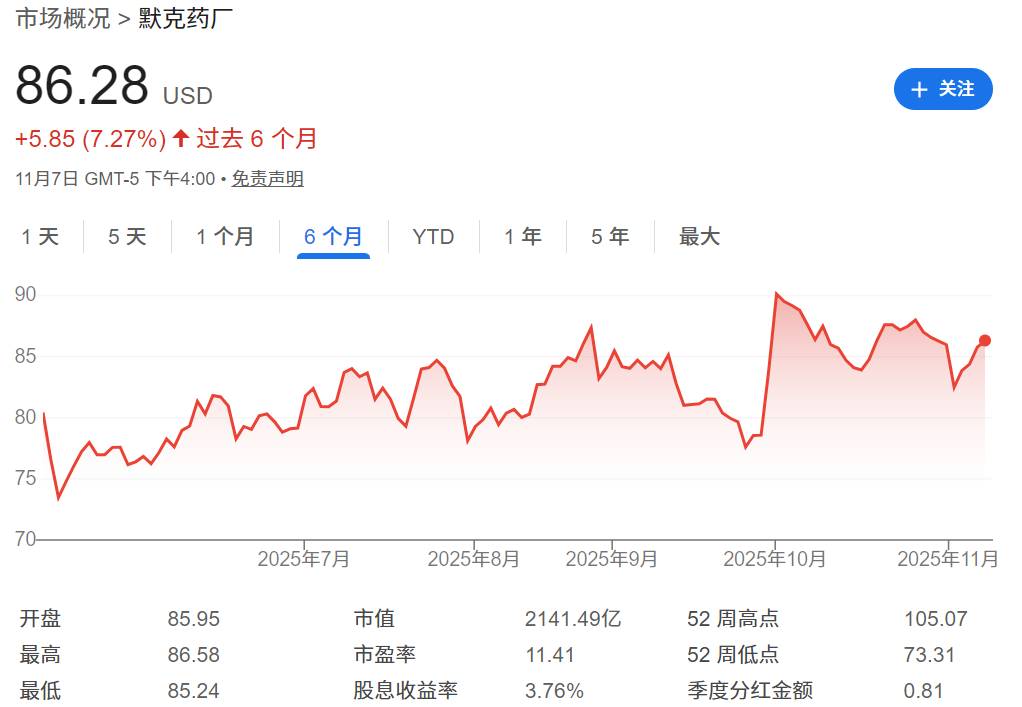Click the red endpoint dot on the chart
Image resolution: width=1022 pixels, height=707 pixels.
tap(984, 340)
